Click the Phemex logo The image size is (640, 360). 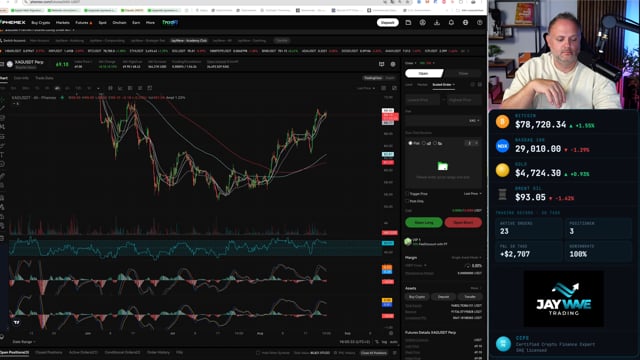pos(13,22)
